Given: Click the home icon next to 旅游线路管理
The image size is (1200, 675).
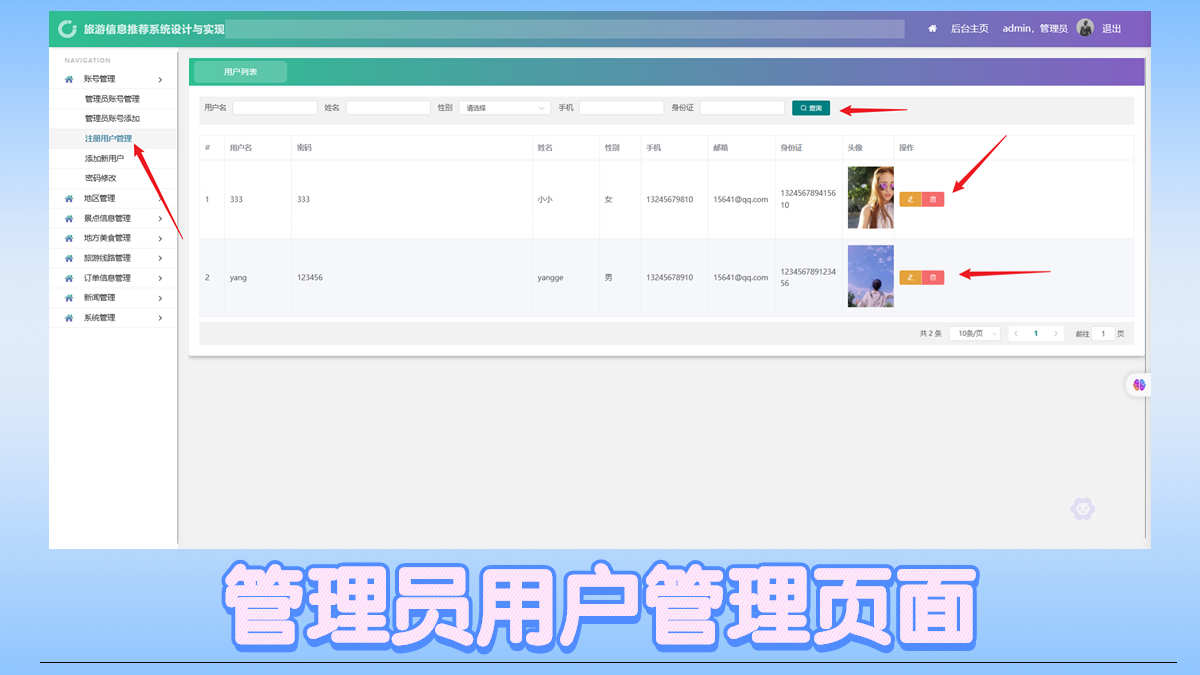Looking at the screenshot, I should click(x=69, y=258).
